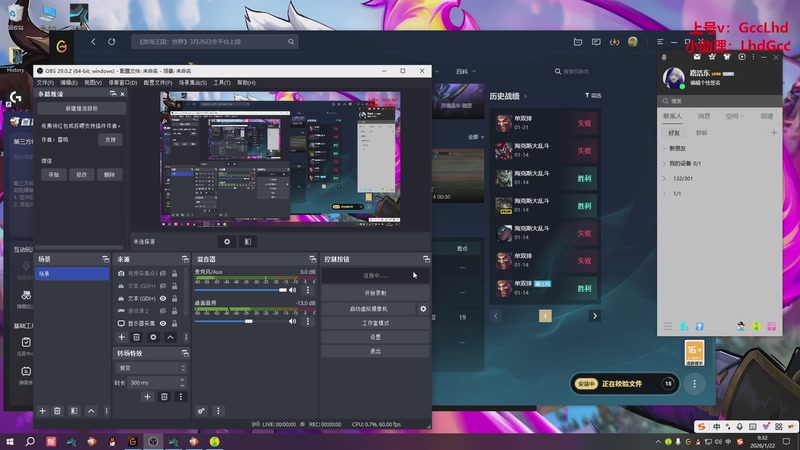Expand the 1/1 friends group
Viewport: 800px width, 450px height.
pyautogui.click(x=664, y=193)
